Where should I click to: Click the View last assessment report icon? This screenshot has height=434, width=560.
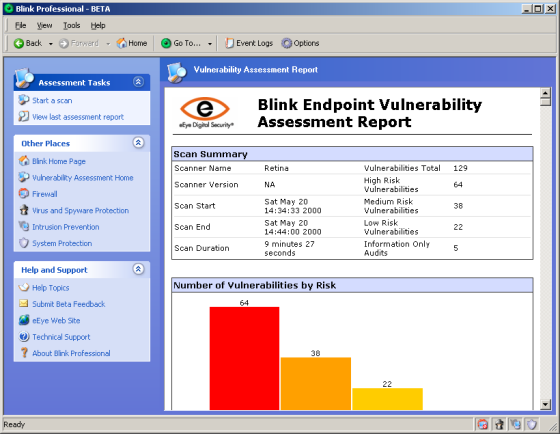click(x=24, y=116)
